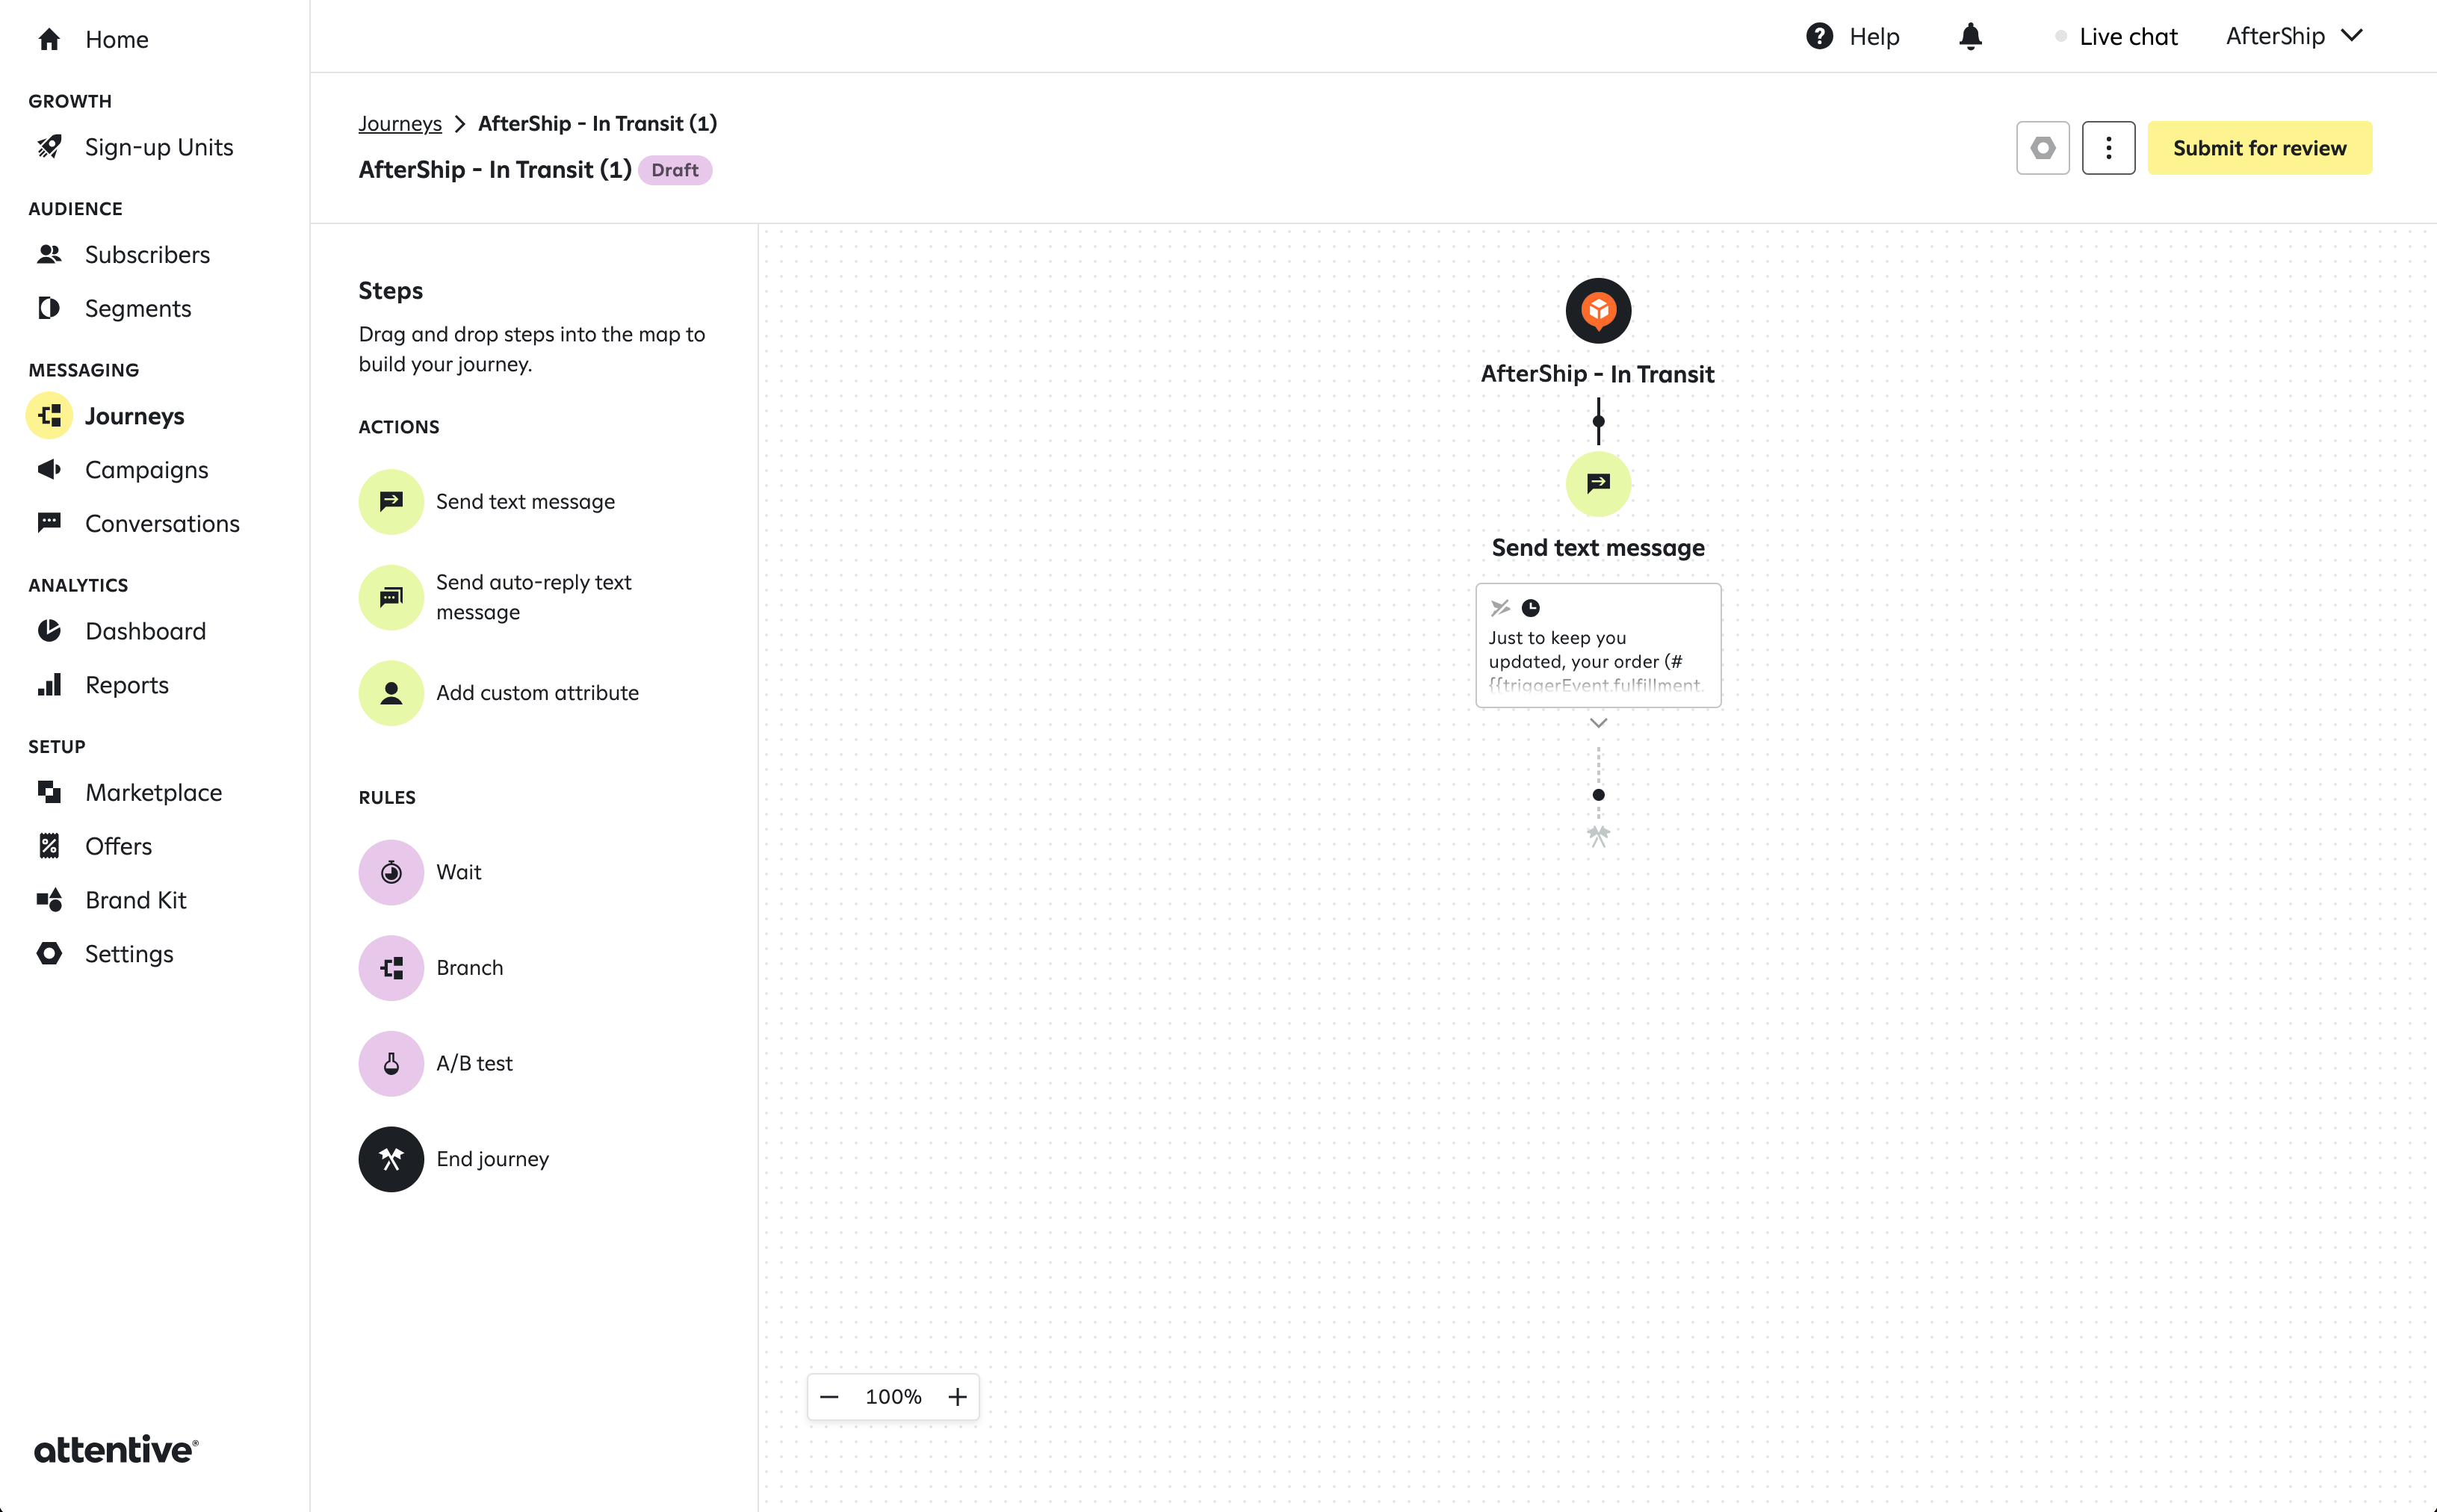This screenshot has height=1512, width=2437.
Task: Select the Journeys menu item
Action: pos(134,415)
